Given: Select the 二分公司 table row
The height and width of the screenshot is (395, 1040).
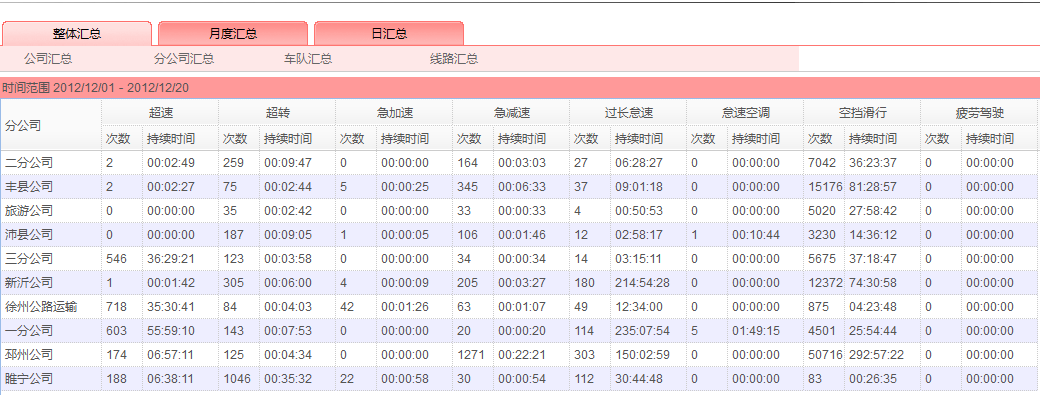Looking at the screenshot, I should pos(520,163).
